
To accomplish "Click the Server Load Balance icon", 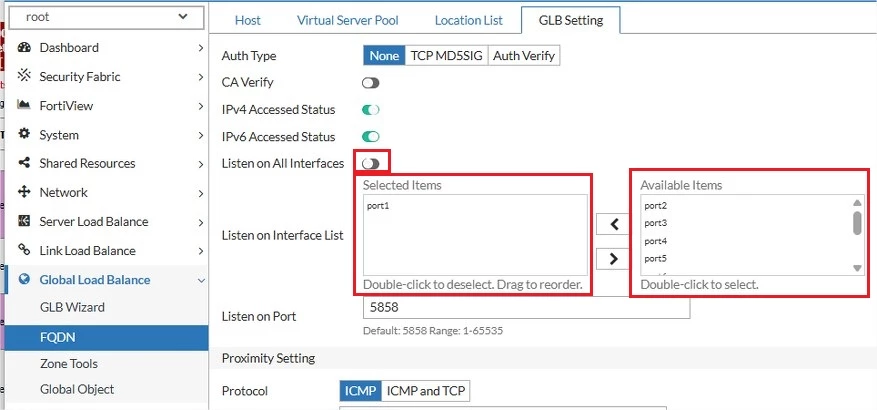I will coord(24,222).
